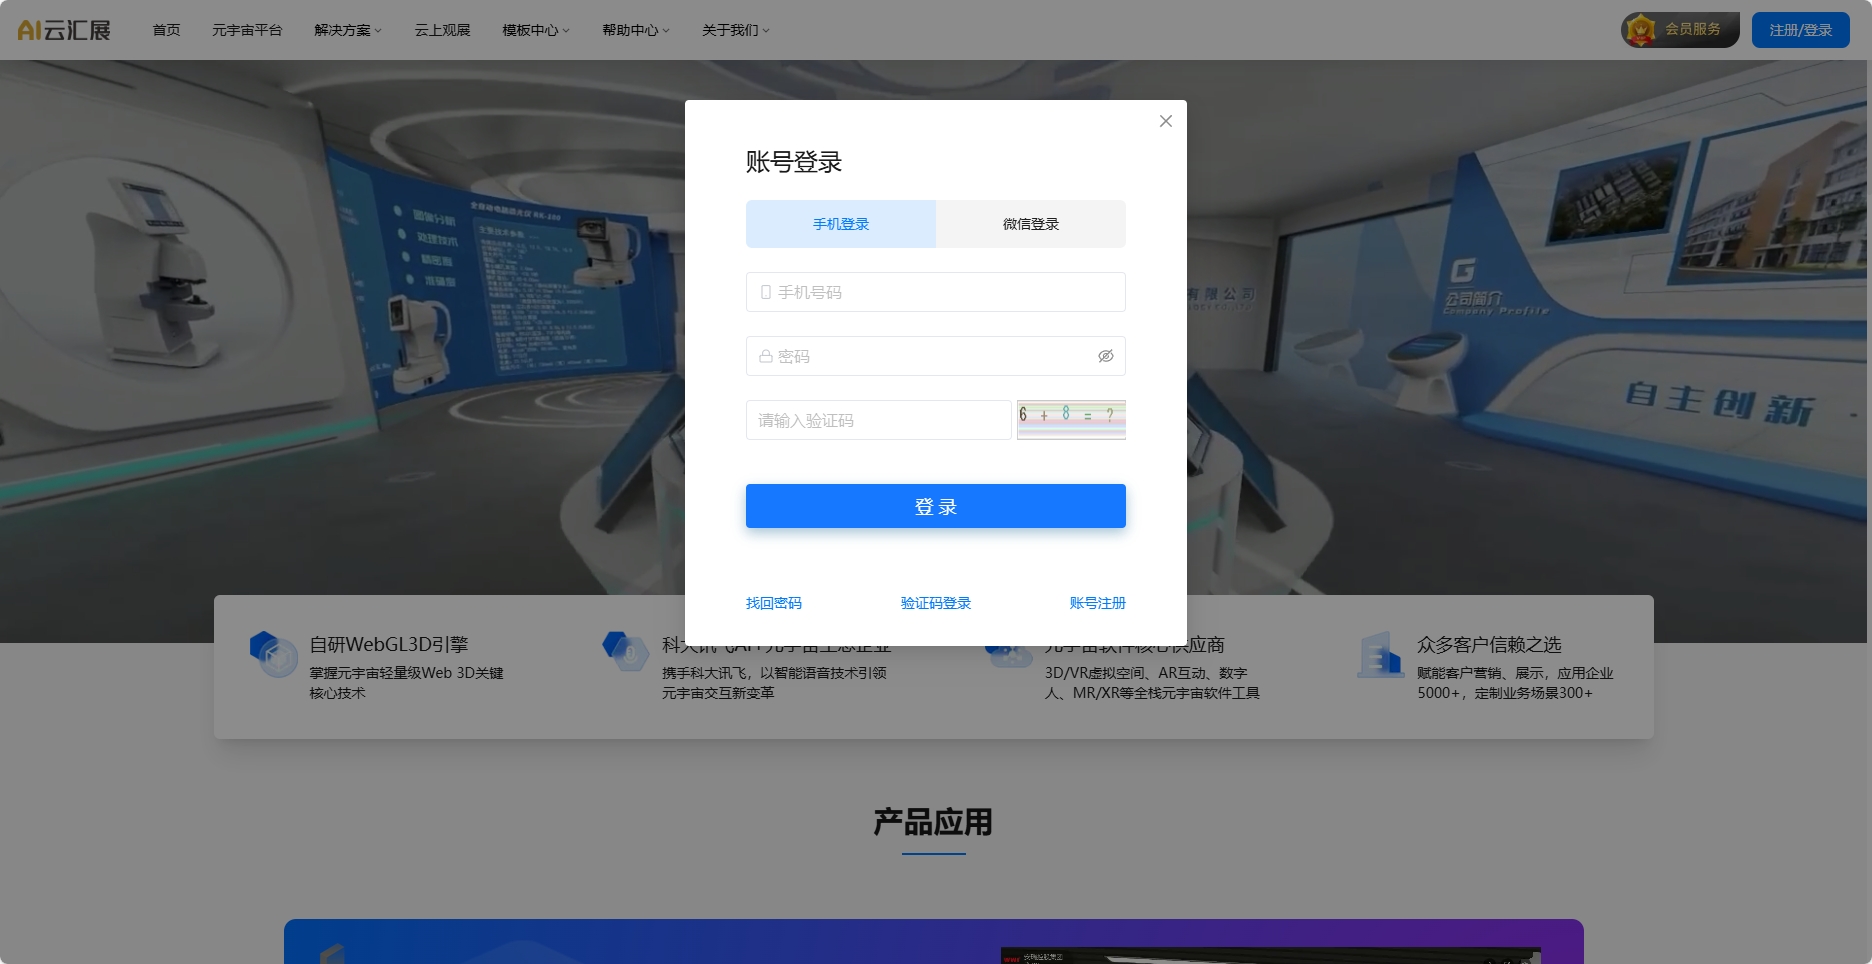1872x964 pixels.
Task: Click the 账号注册 link
Action: coord(1097,602)
